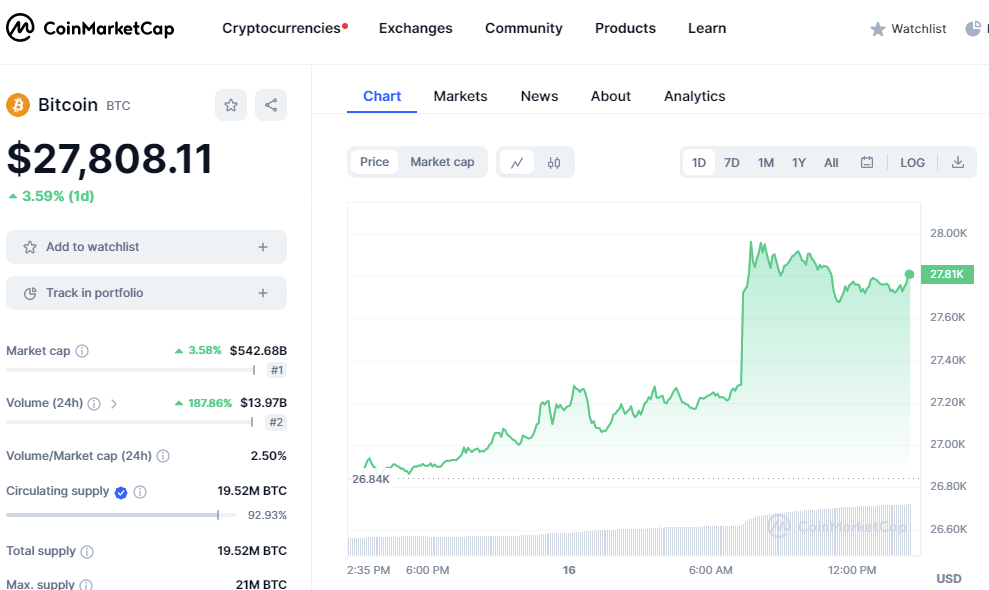The height and width of the screenshot is (590, 989).
Task: Open the share icon button
Action: (271, 105)
